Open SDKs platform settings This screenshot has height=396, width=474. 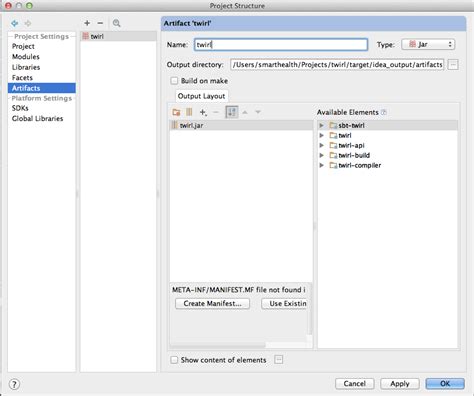[x=20, y=108]
